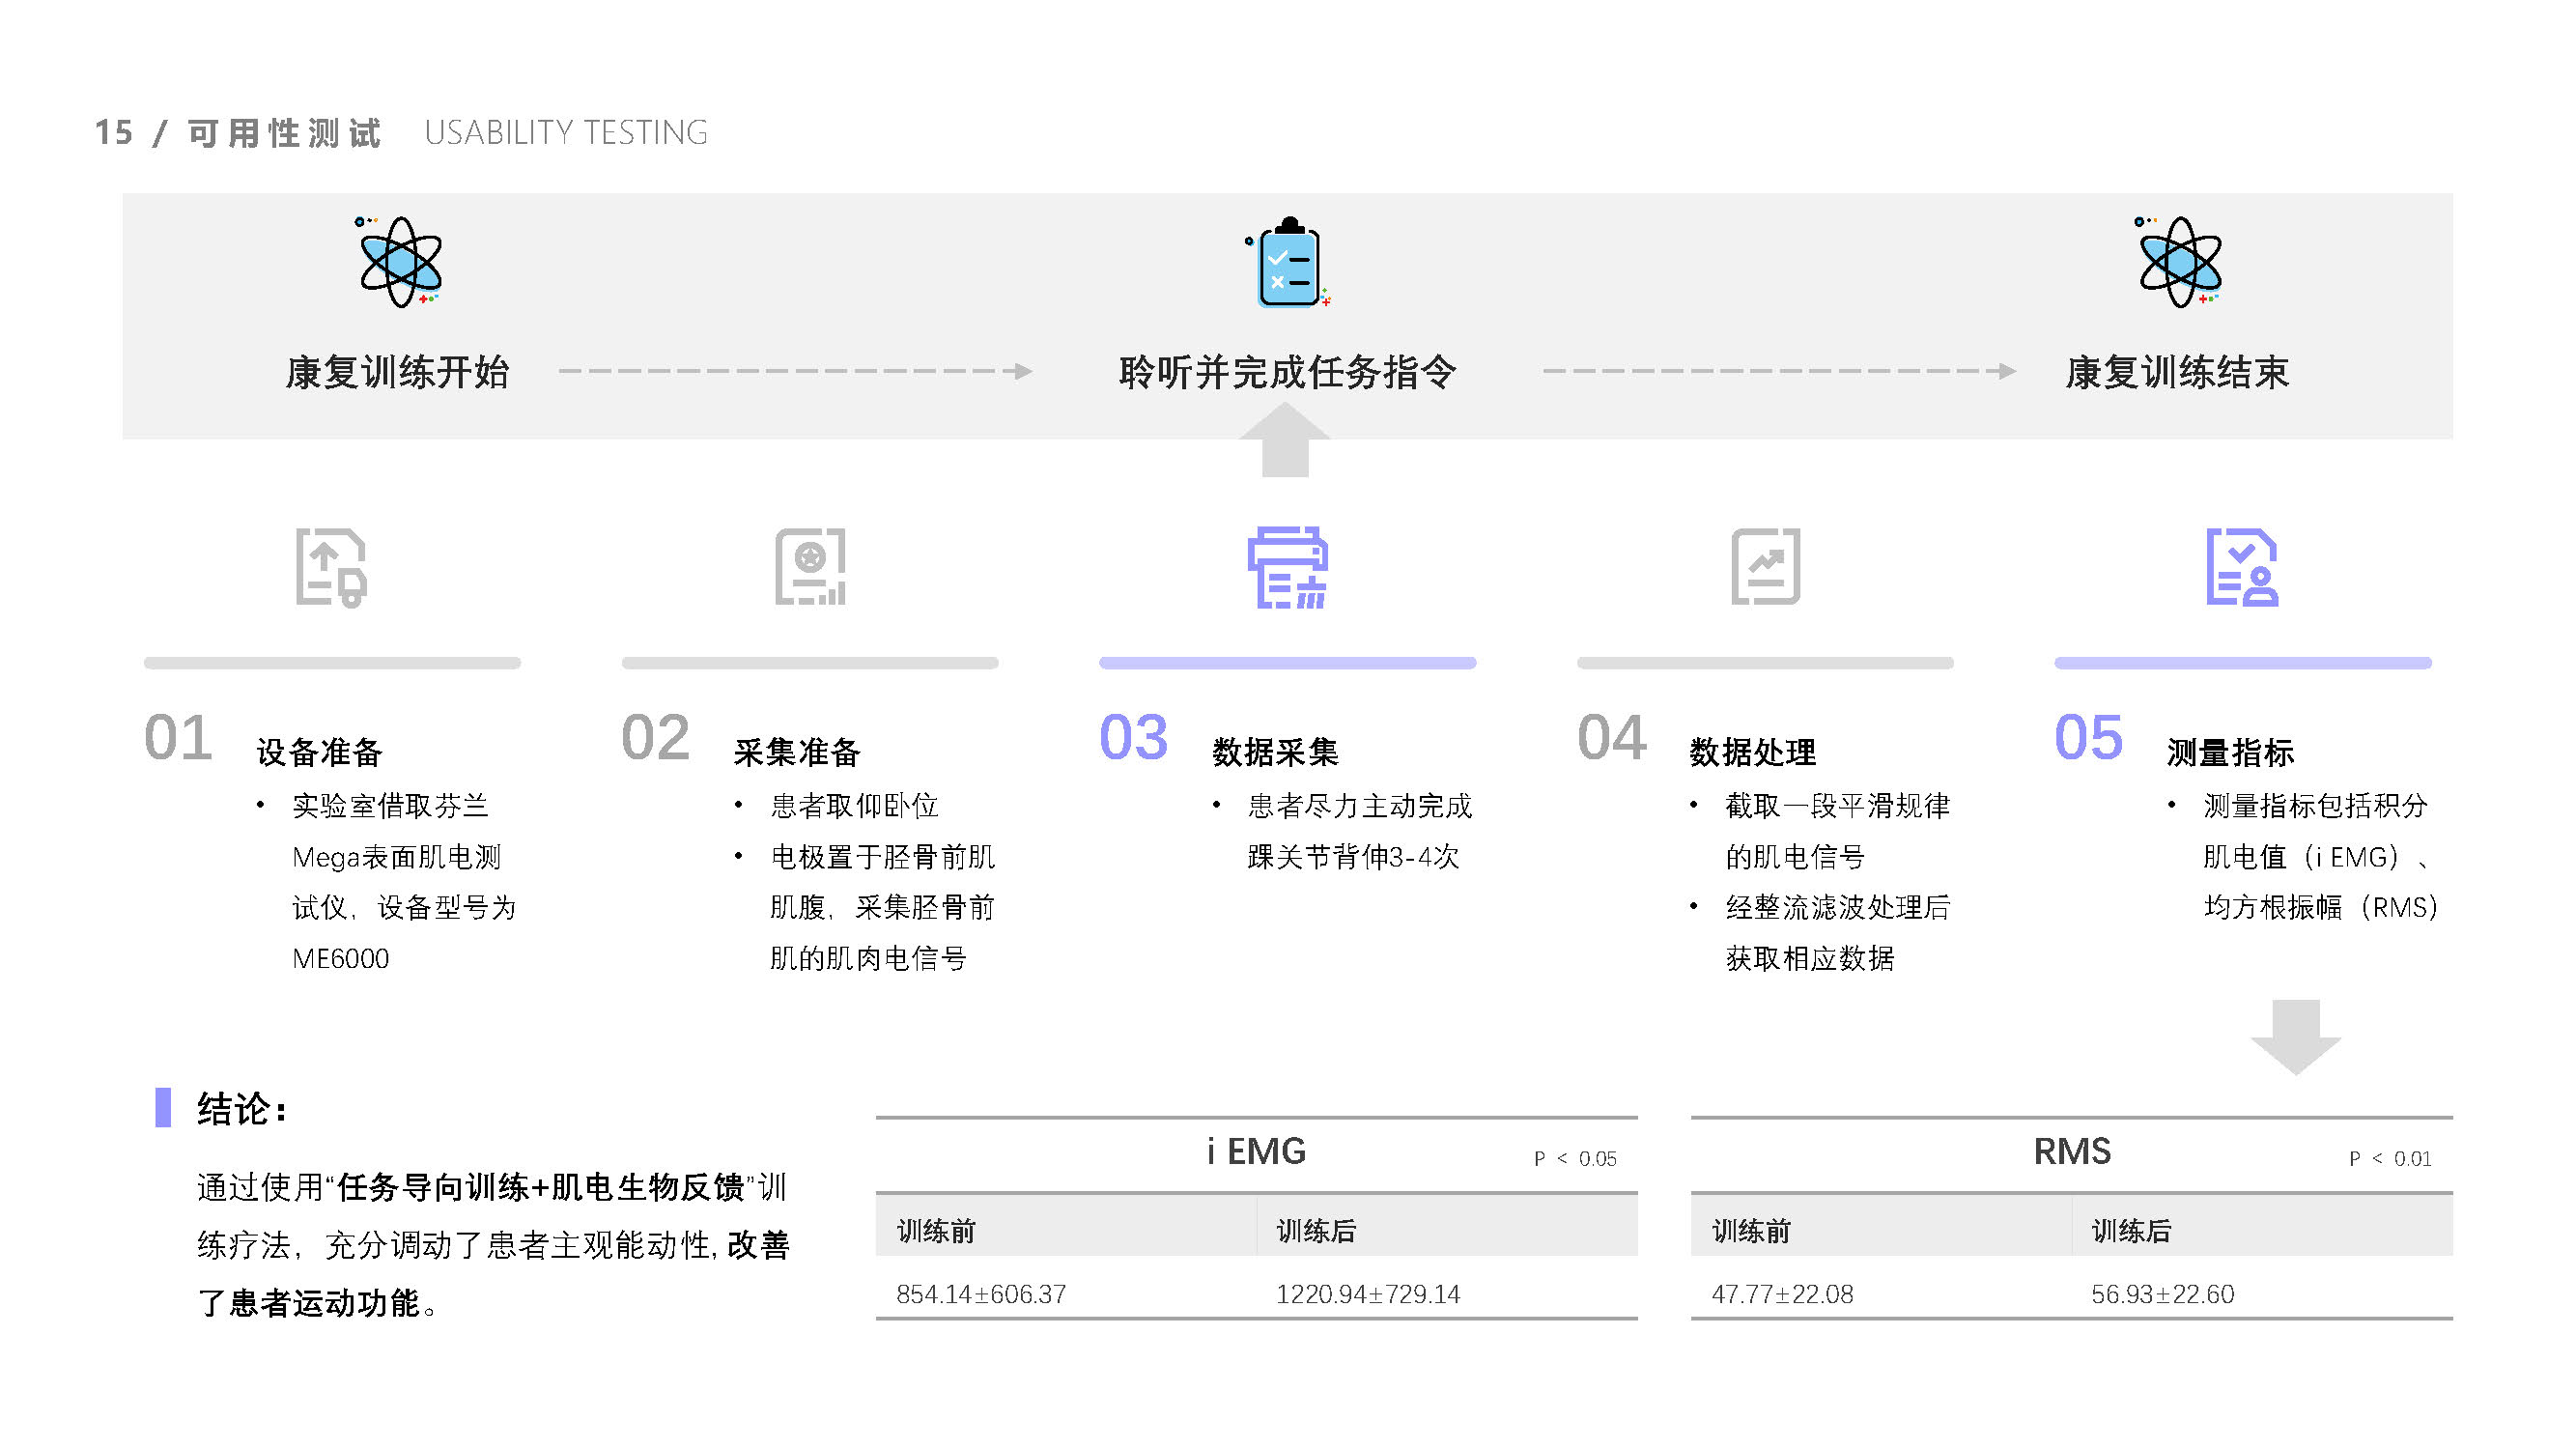Click the gray upload document icon for 设备准备

point(331,567)
